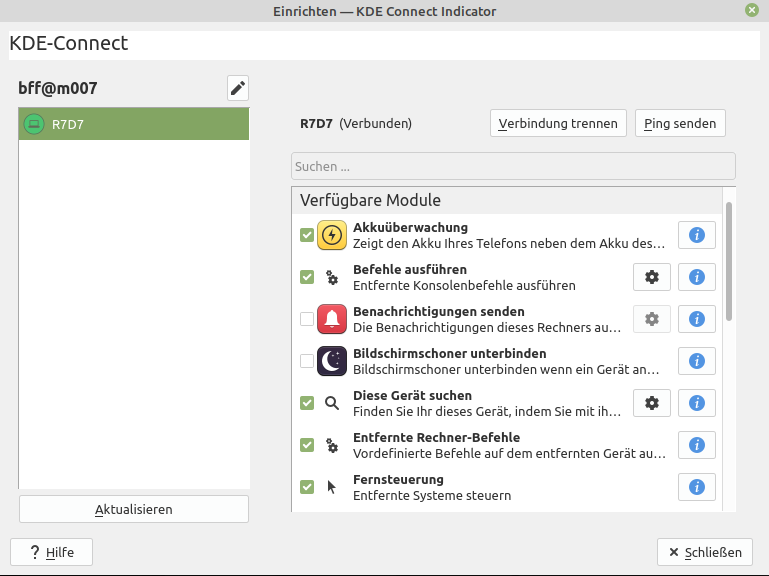The height and width of the screenshot is (576, 769).
Task: Click Verfügbare Module header
Action: tap(370, 200)
